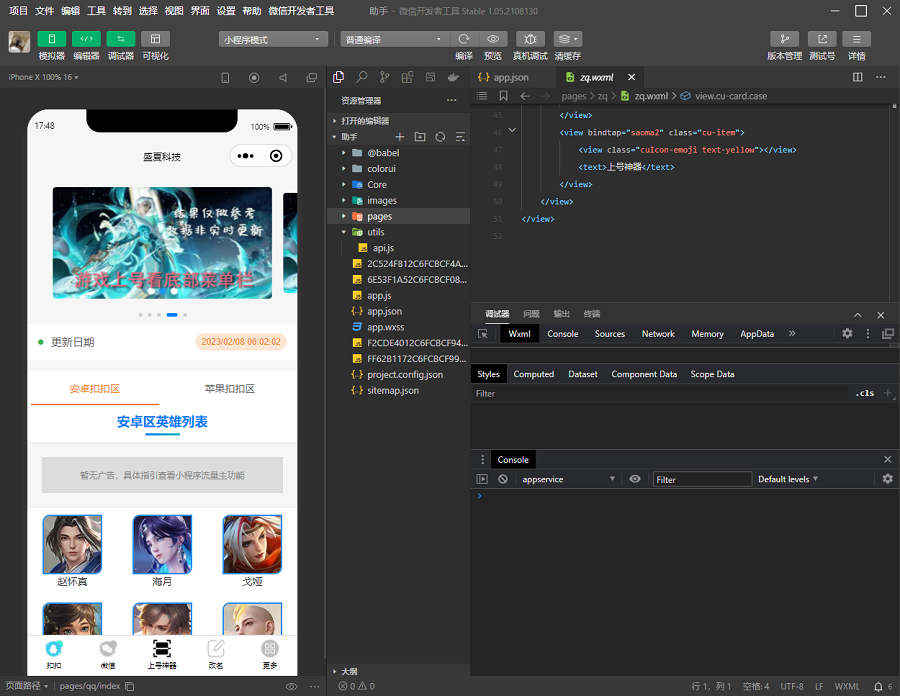Tap the 更多 bottom tab
Image resolution: width=900 pixels, height=696 pixels.
270,654
